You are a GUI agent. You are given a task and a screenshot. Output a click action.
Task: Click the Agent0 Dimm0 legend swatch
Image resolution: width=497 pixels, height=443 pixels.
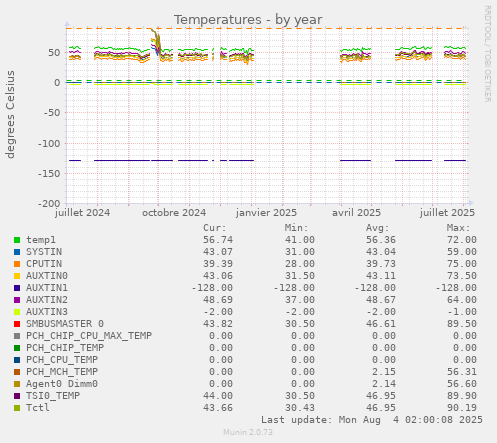click(x=17, y=384)
